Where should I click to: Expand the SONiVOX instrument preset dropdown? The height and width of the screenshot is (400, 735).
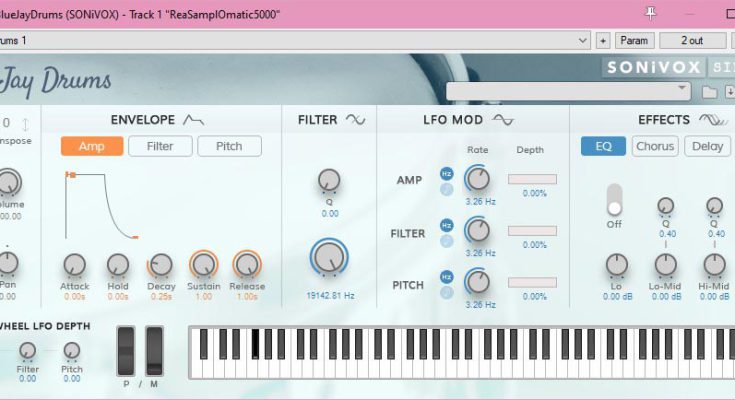coord(683,91)
